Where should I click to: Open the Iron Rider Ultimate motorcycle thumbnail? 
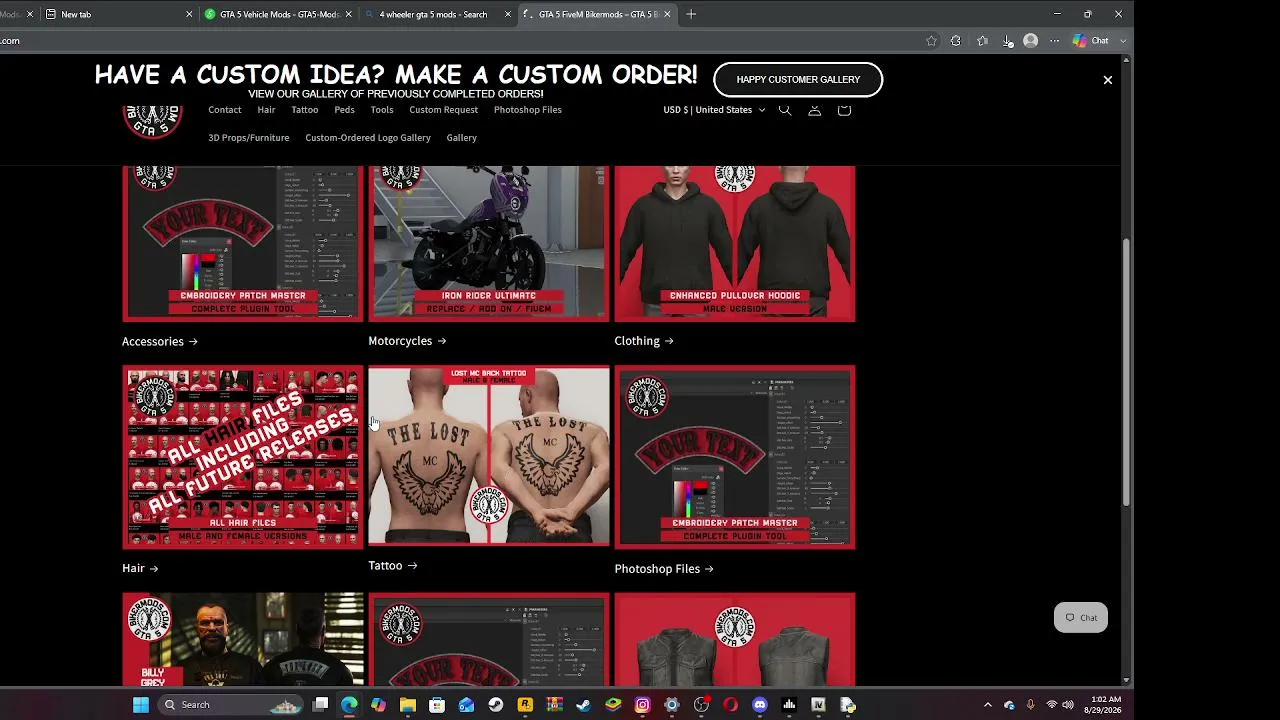(x=489, y=244)
